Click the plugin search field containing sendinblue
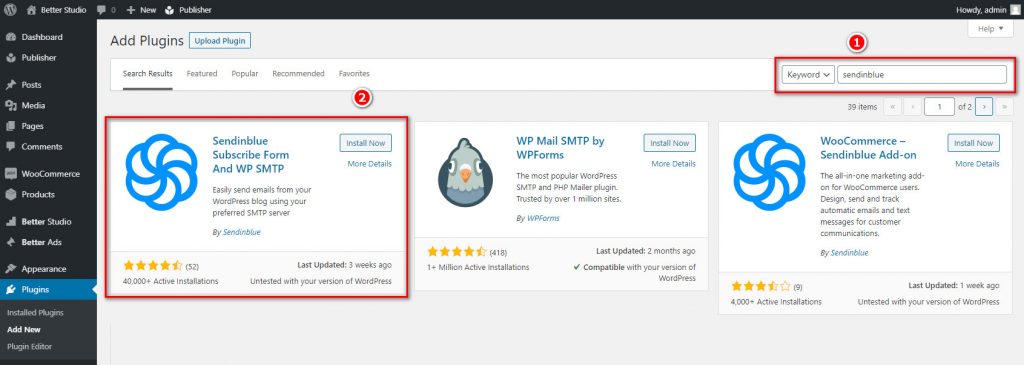Screen dimensions: 1024x365 coord(922,74)
